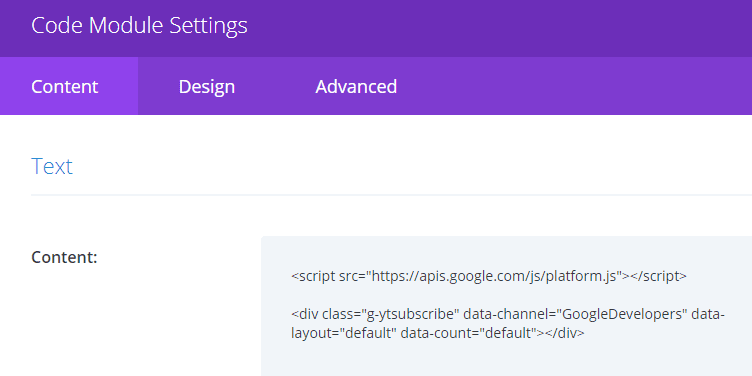Open the Design tab
The height and width of the screenshot is (376, 752).
tap(207, 86)
